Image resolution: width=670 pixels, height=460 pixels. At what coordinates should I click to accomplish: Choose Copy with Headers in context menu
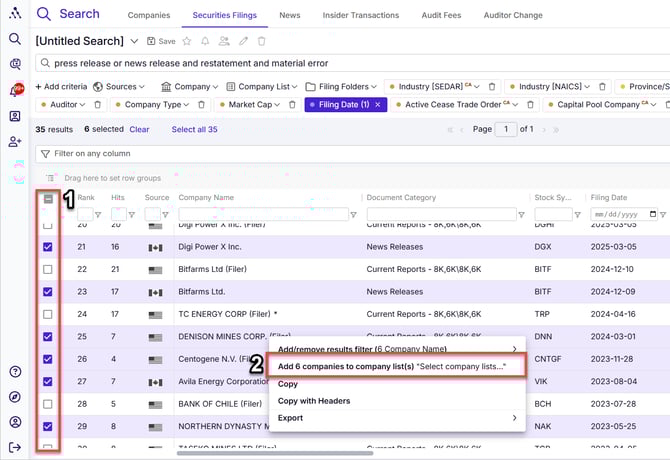(314, 401)
